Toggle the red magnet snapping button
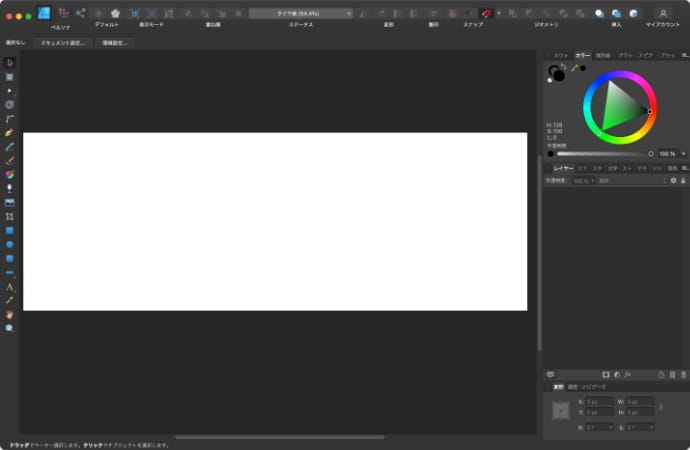Image resolution: width=690 pixels, height=450 pixels. (487, 13)
